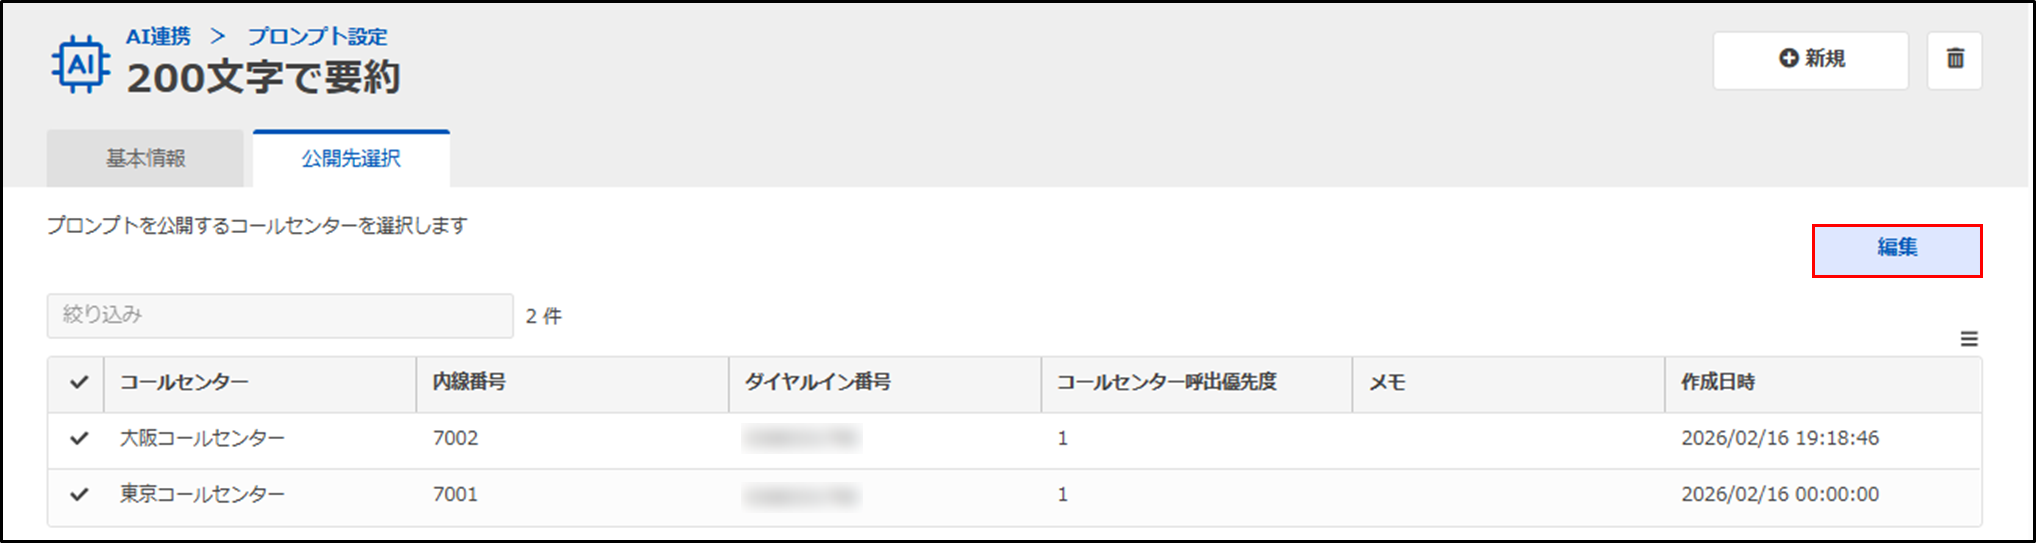This screenshot has height=543, width=2036.
Task: Switch to the 基本情報 tab
Action: coord(146,159)
